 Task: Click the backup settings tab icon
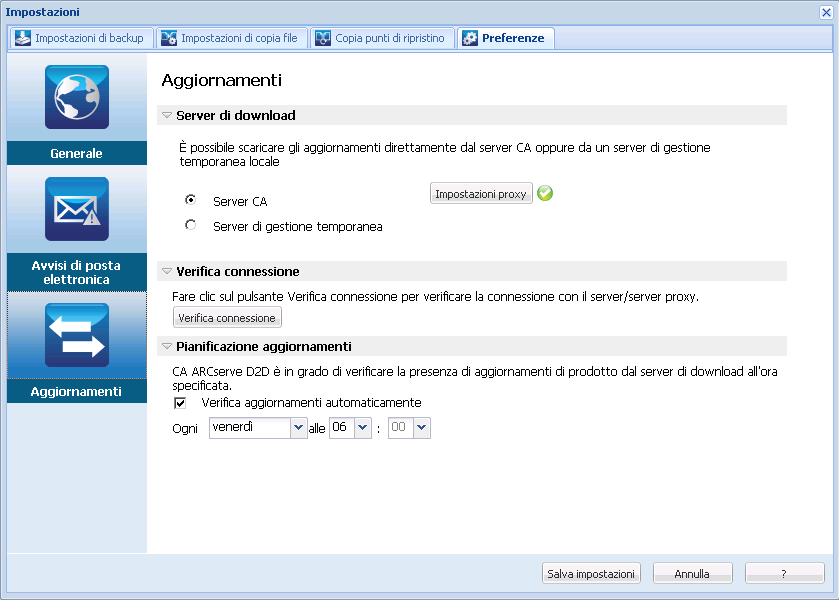click(22, 38)
